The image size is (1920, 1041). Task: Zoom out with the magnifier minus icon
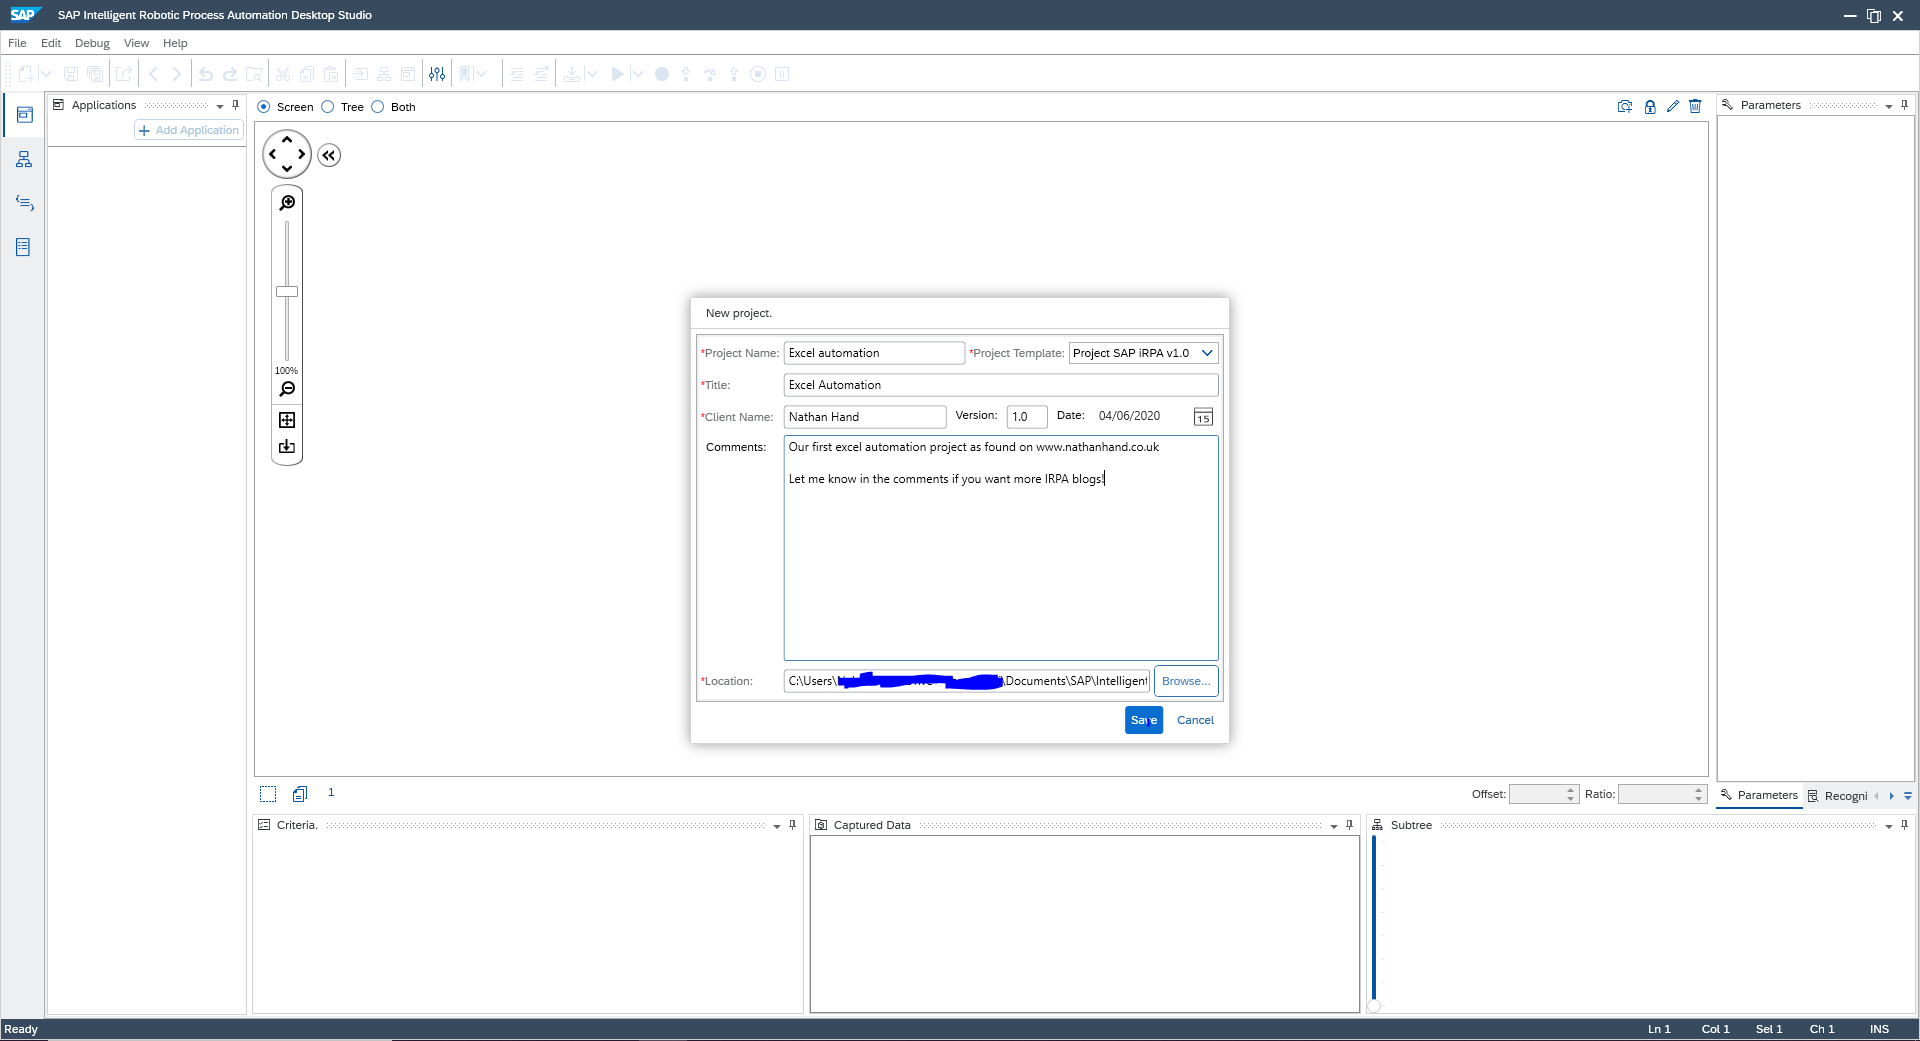click(x=287, y=389)
